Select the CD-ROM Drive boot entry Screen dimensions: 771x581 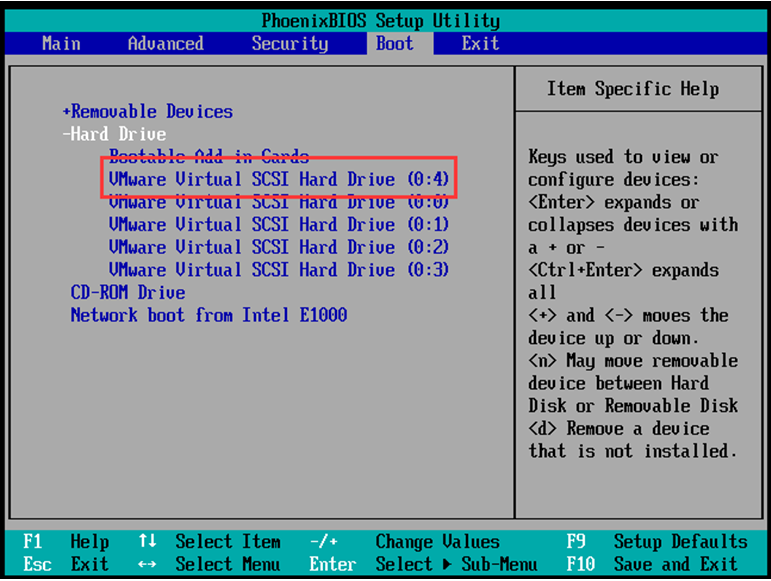pyautogui.click(x=128, y=292)
